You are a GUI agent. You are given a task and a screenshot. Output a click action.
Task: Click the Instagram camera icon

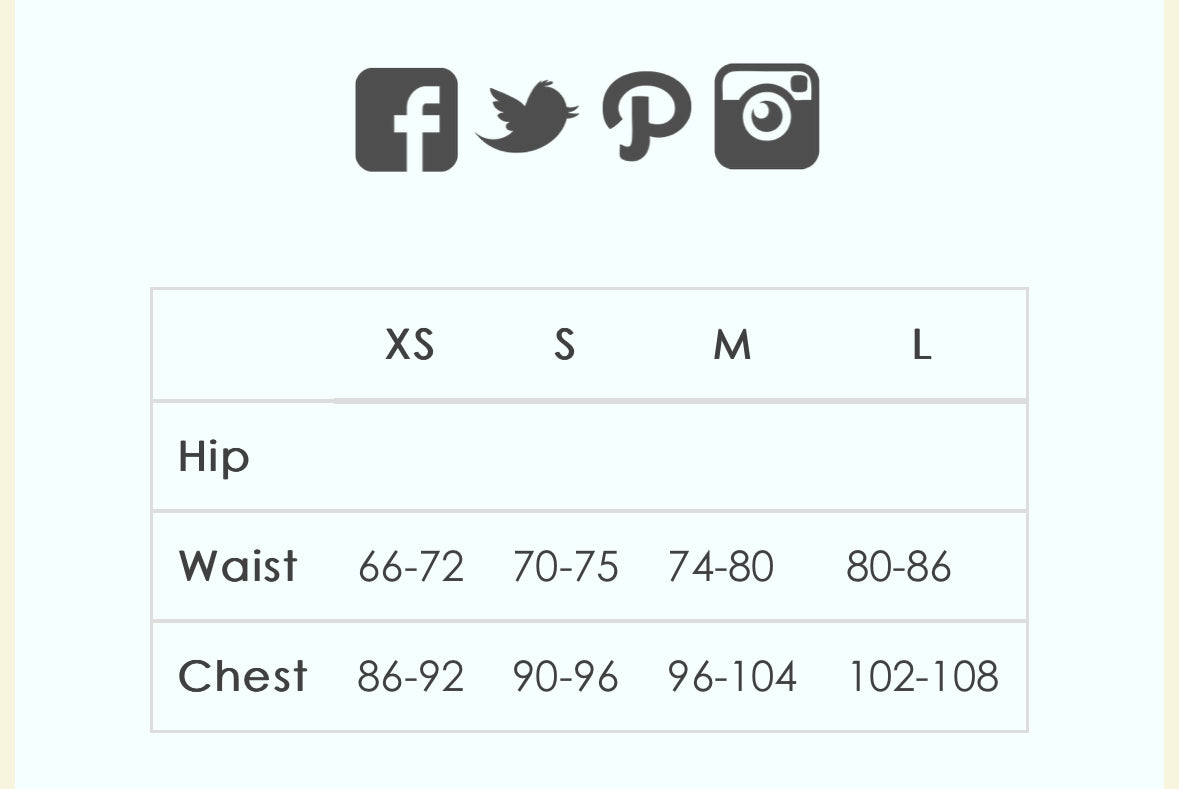coord(767,117)
